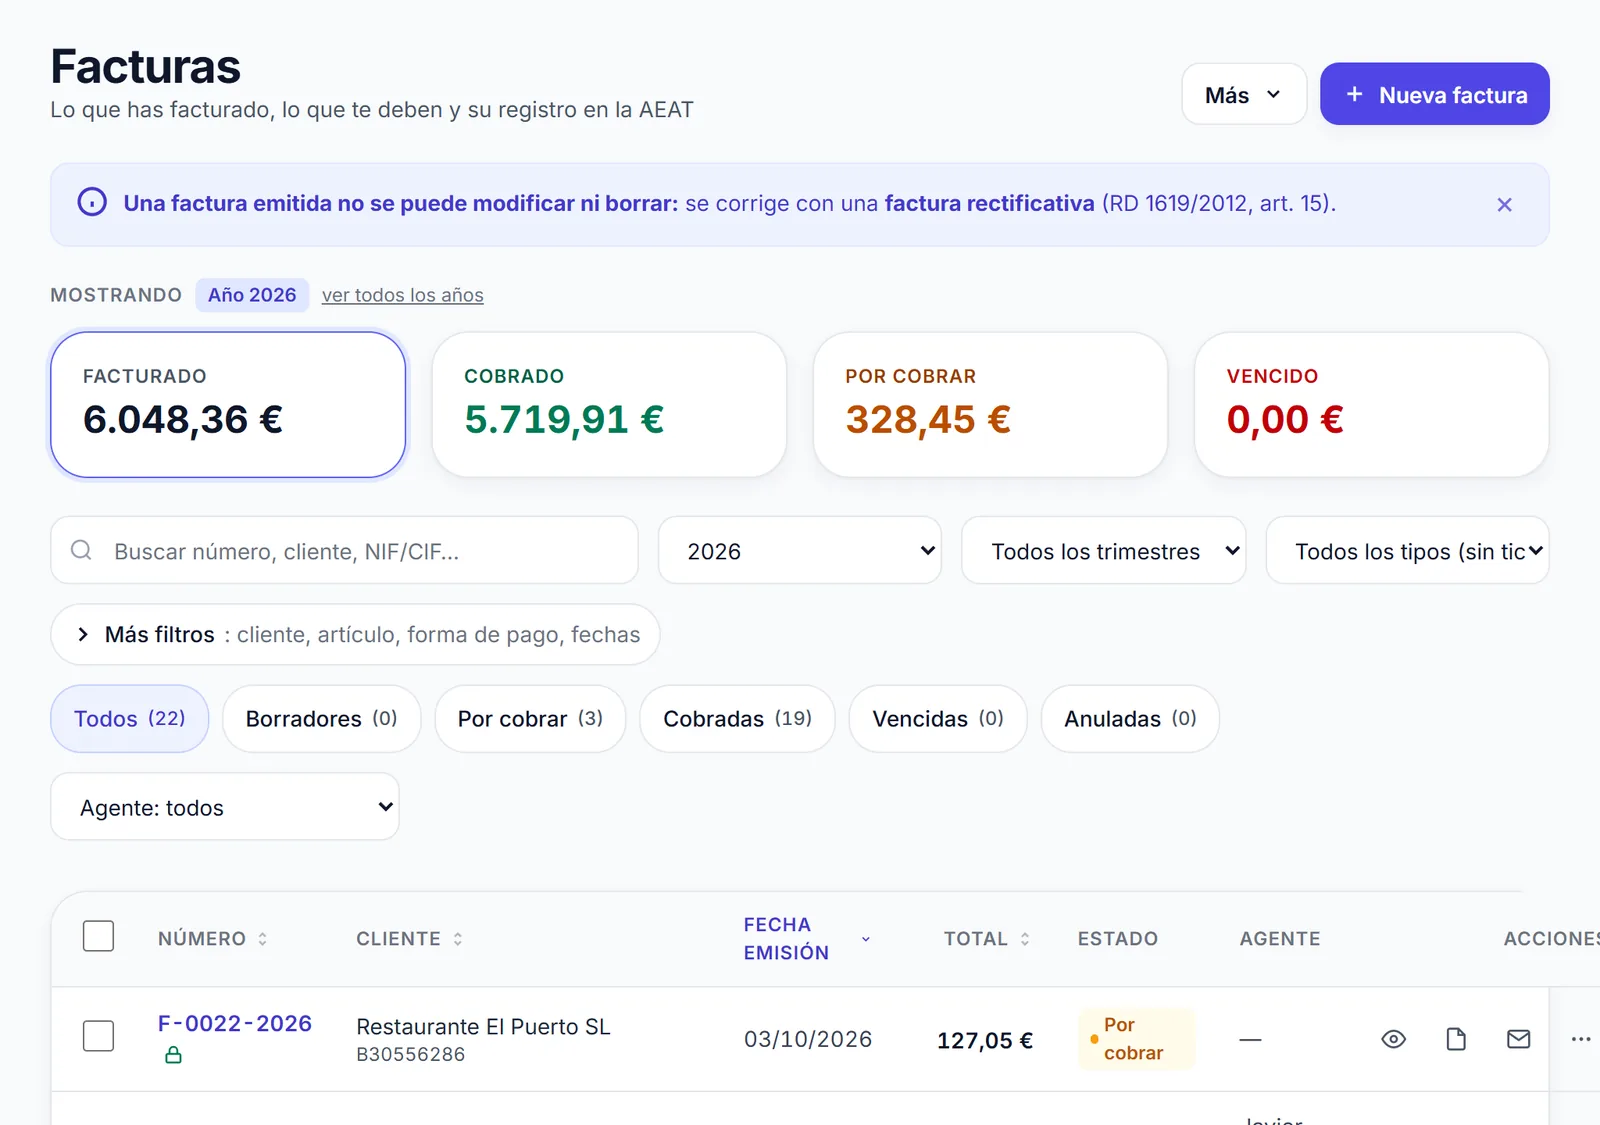Screen dimensions: 1600x1125
Task: Select the Todos (22) filter tab
Action: (130, 718)
